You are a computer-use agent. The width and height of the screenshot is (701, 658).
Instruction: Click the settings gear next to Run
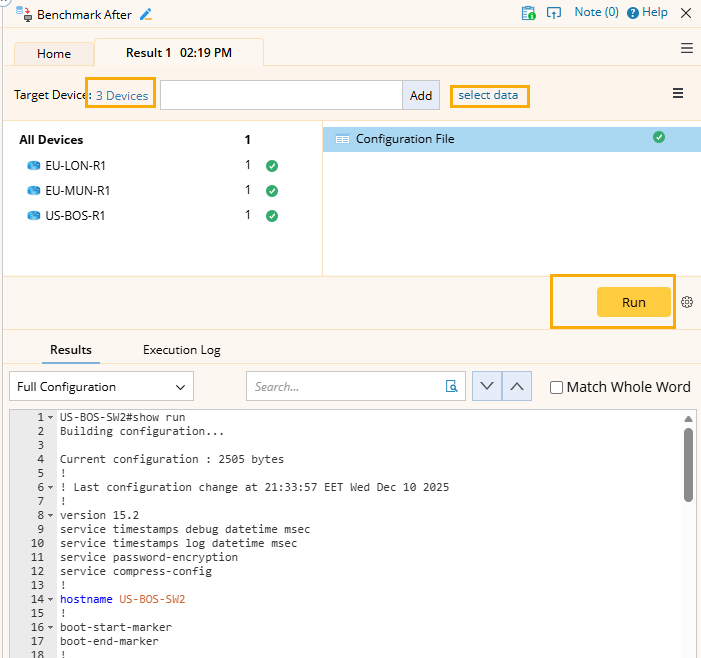[x=687, y=302]
